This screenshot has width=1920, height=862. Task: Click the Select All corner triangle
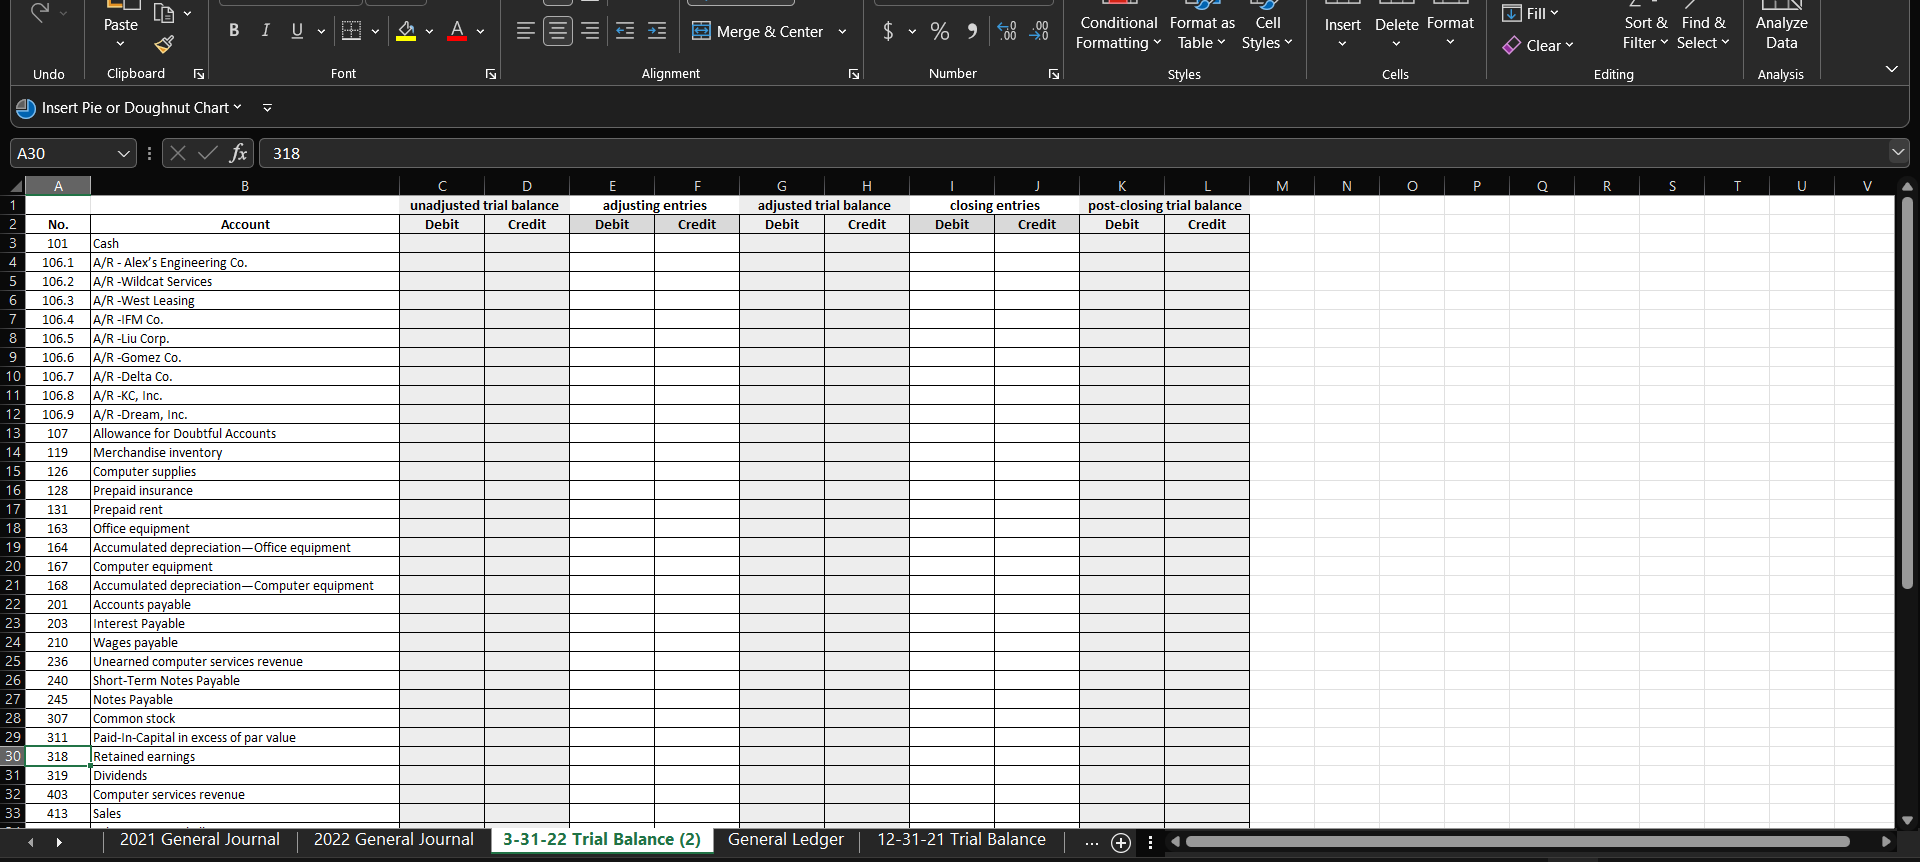tap(16, 186)
